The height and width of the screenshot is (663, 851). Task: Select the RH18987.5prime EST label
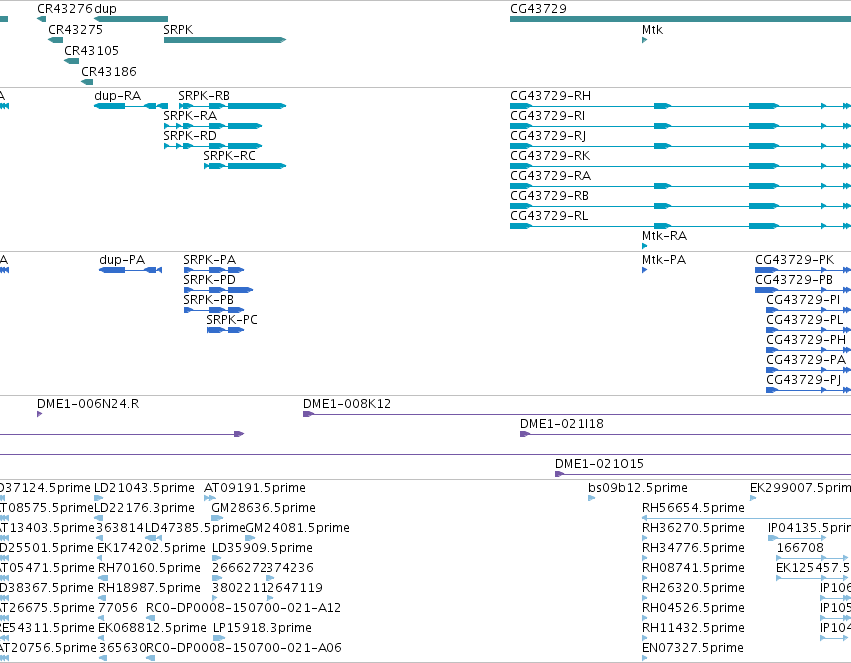tap(149, 589)
